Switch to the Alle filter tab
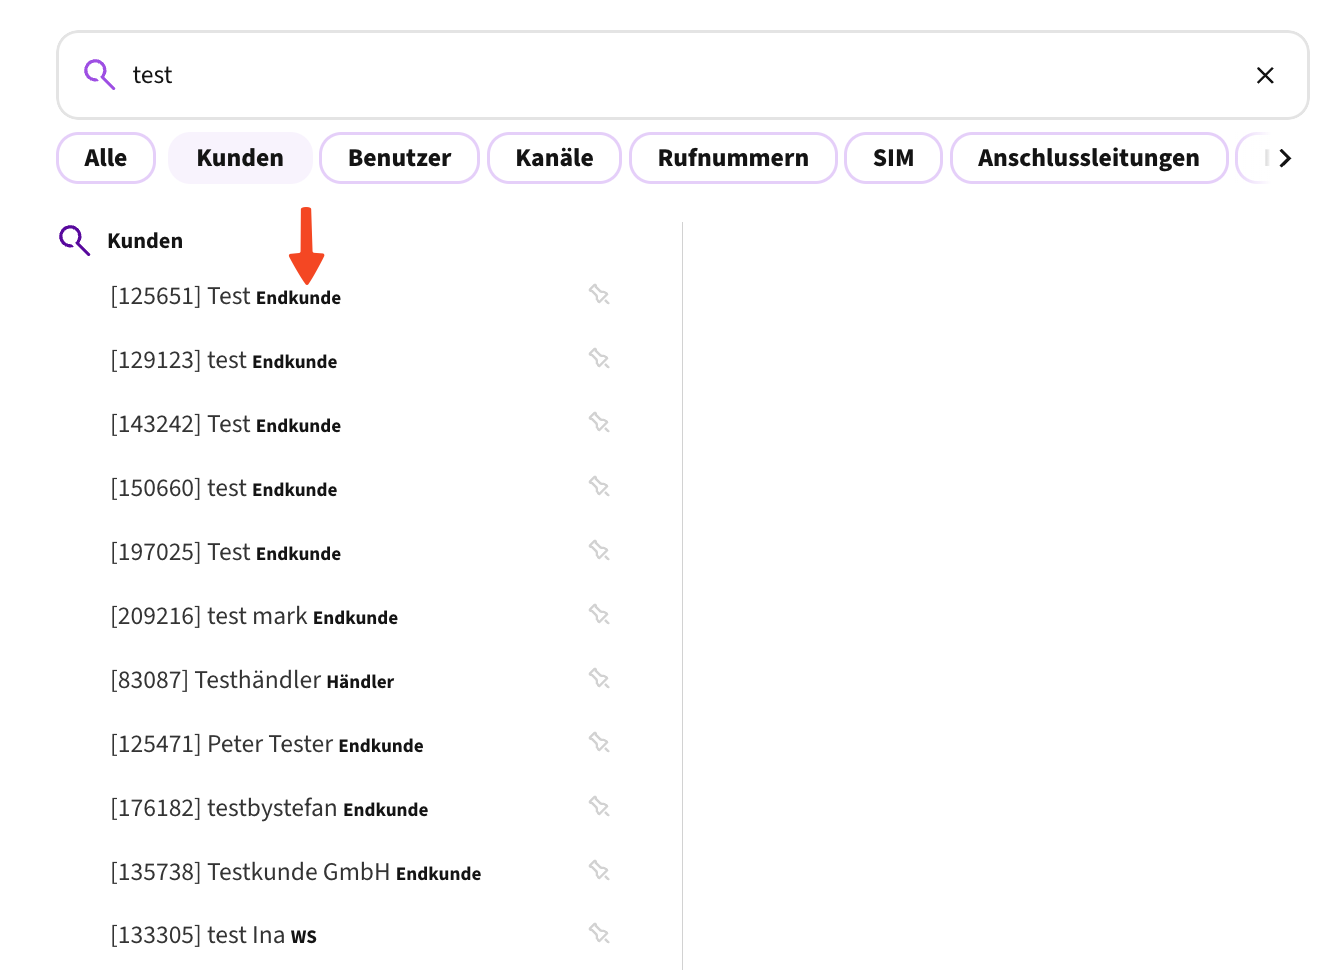Viewport: 1328px width, 970px height. (105, 157)
